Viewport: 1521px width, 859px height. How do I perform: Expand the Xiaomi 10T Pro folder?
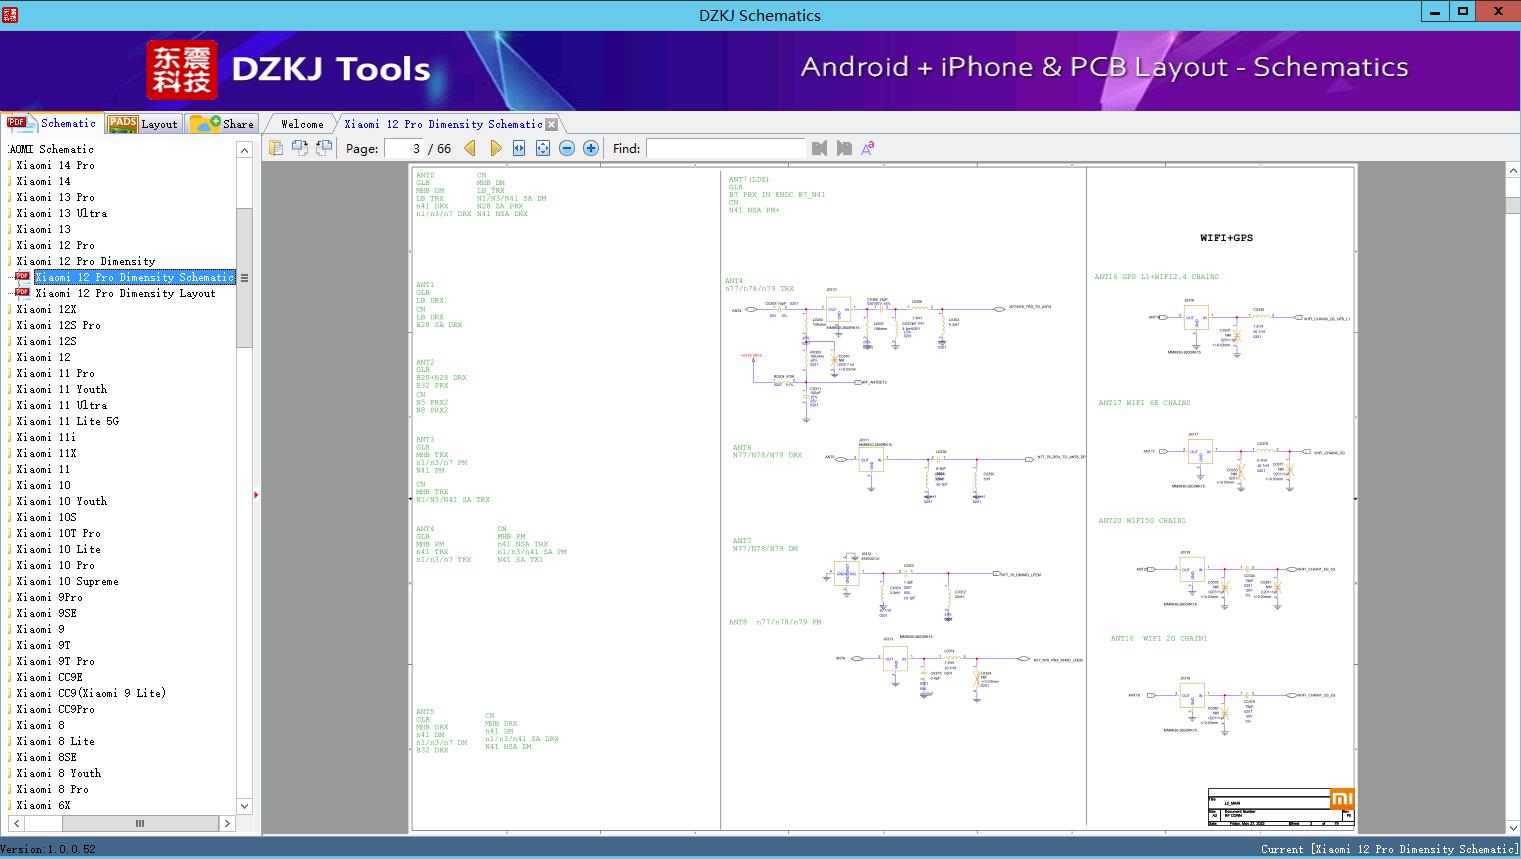click(x=58, y=533)
